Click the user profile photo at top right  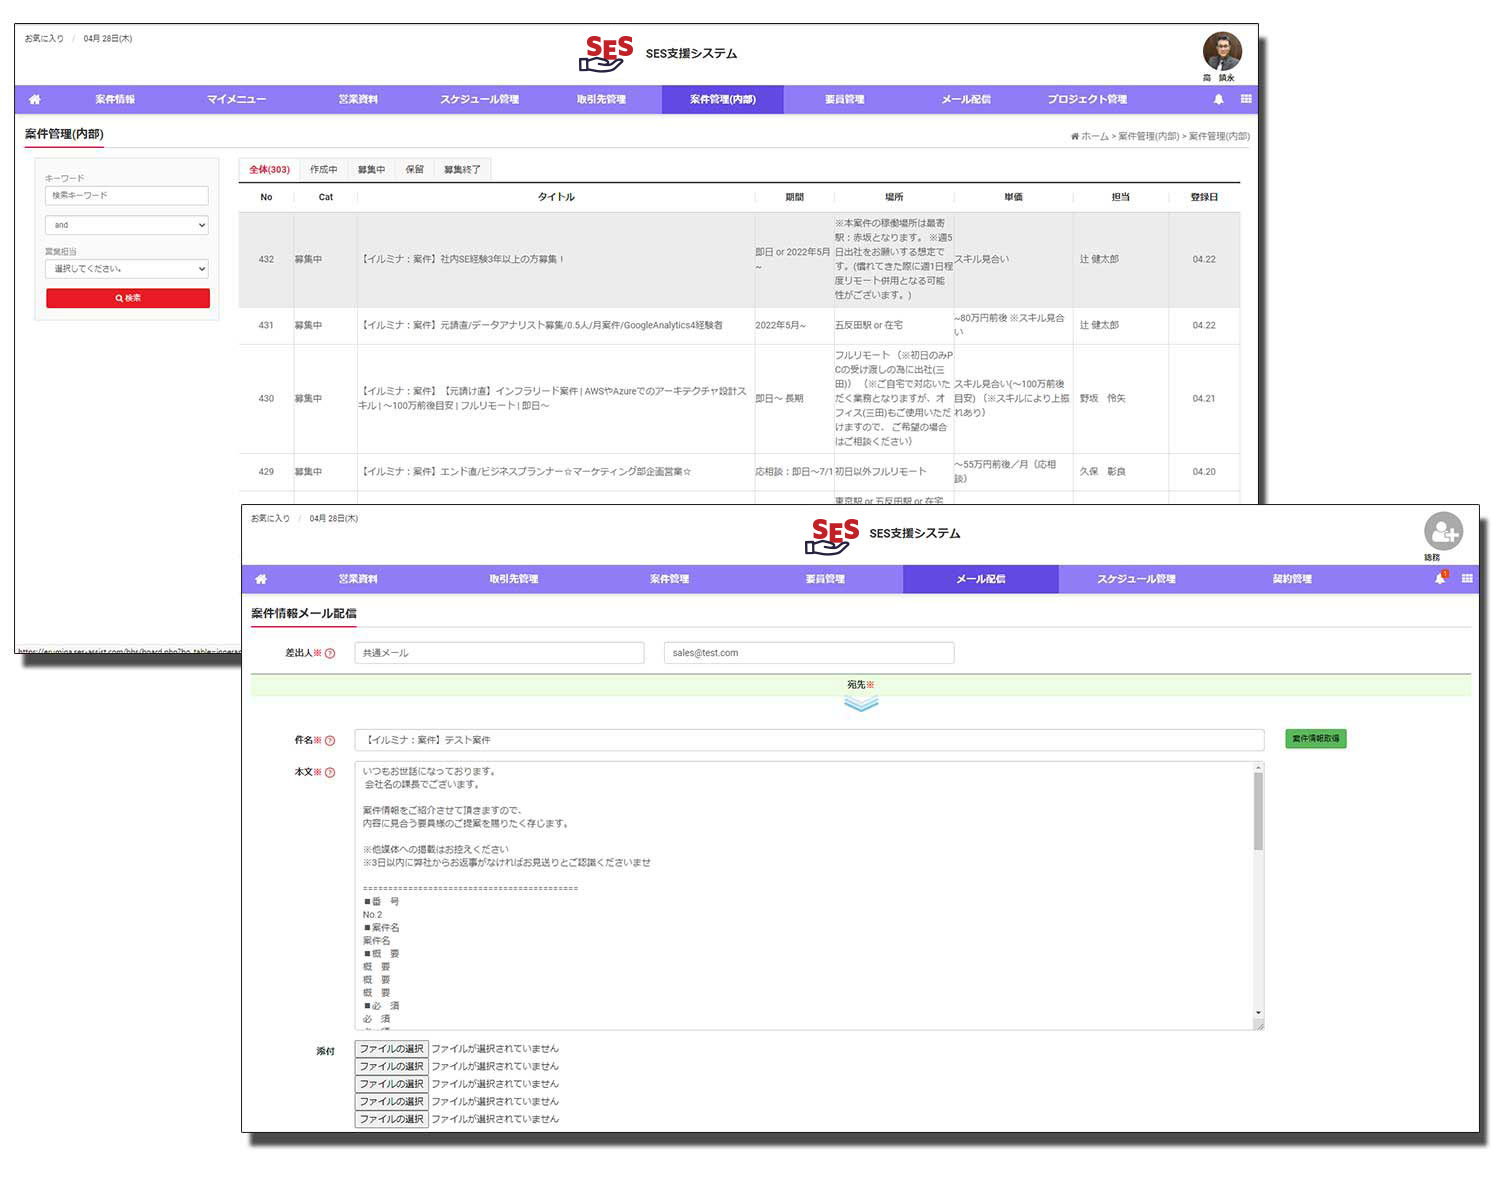click(x=1221, y=51)
